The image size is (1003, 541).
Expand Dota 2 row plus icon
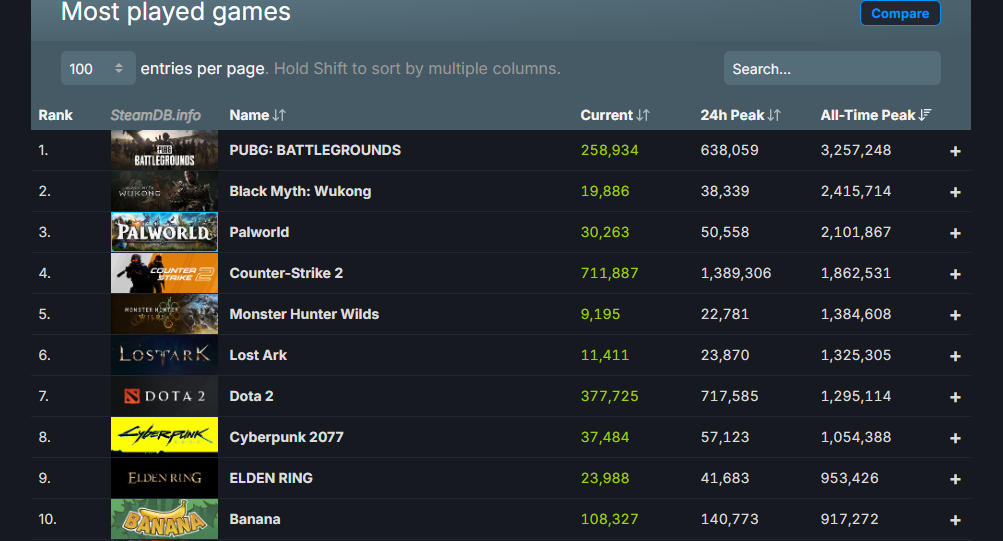point(955,397)
